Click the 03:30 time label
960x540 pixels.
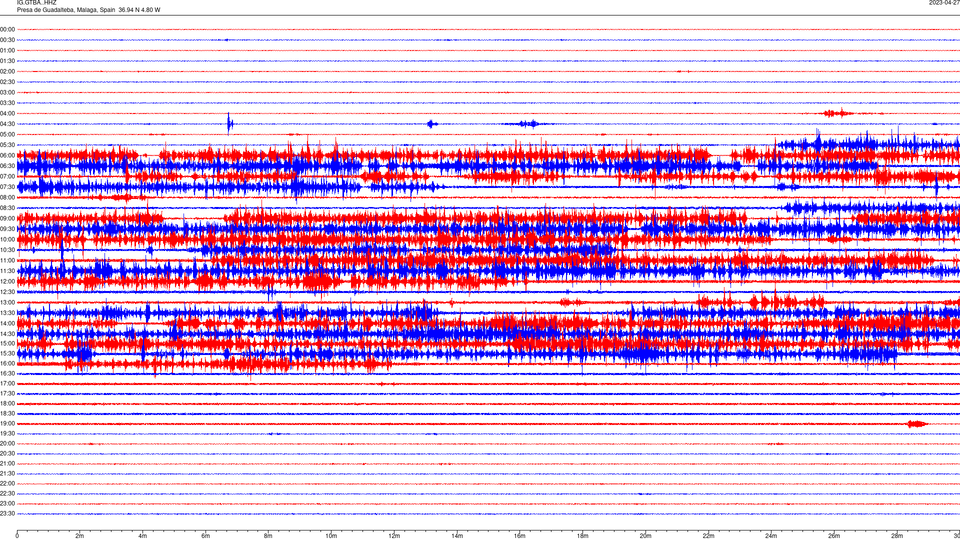(7, 103)
